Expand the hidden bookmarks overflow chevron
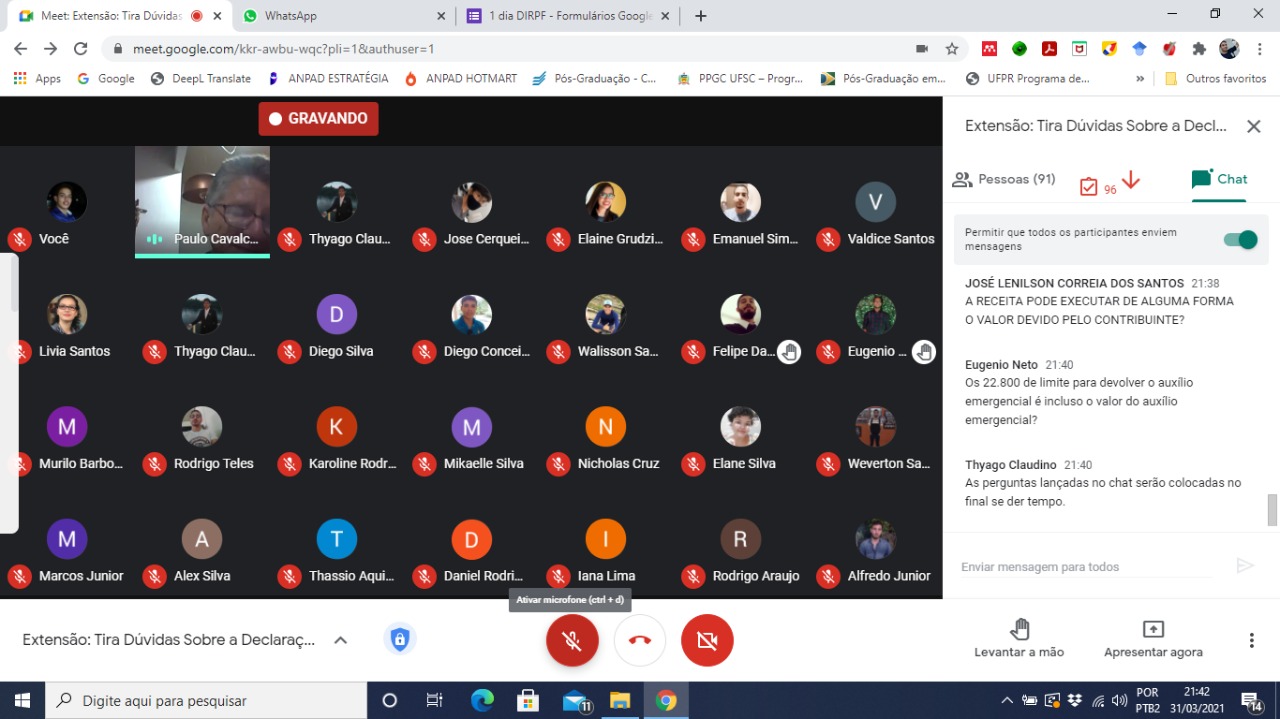The image size is (1280, 719). 1140,78
